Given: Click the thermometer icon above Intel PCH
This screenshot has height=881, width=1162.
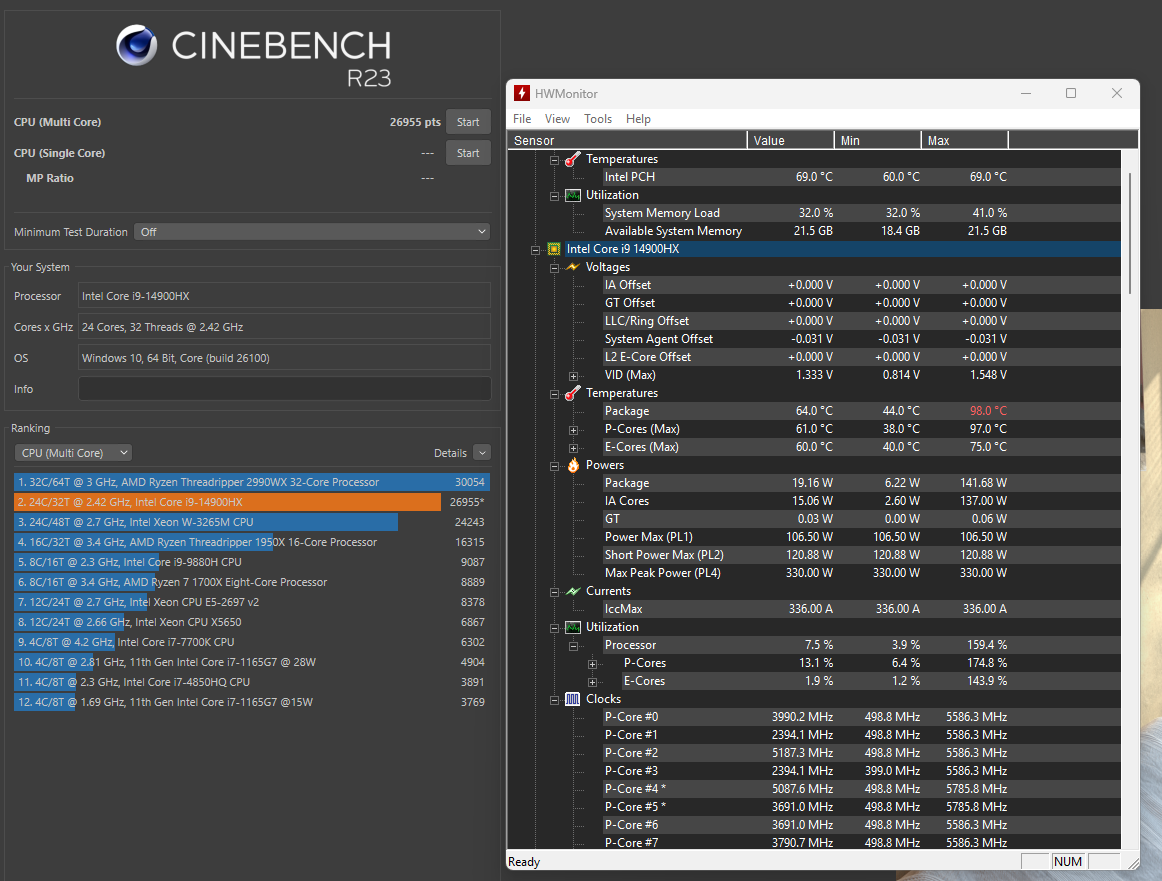Looking at the screenshot, I should click(x=573, y=159).
